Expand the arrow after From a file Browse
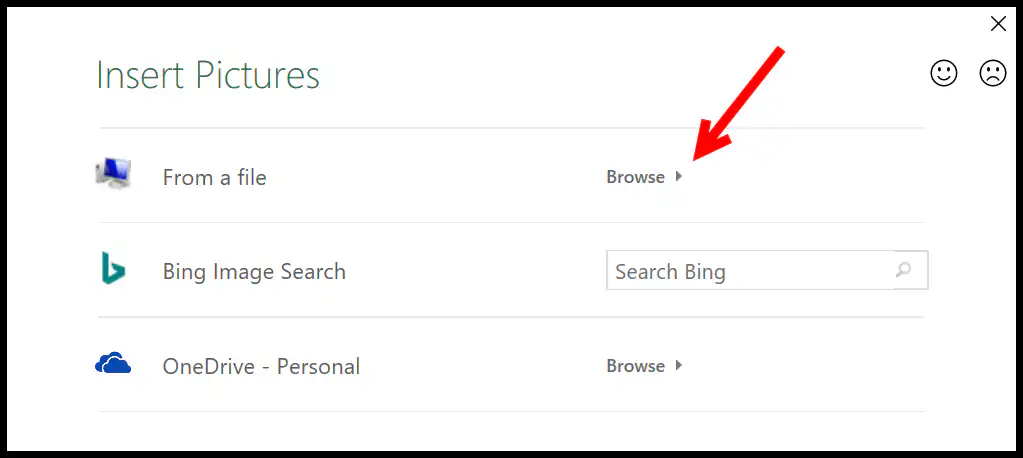Screen dimensions: 1023x458 pyautogui.click(x=679, y=176)
